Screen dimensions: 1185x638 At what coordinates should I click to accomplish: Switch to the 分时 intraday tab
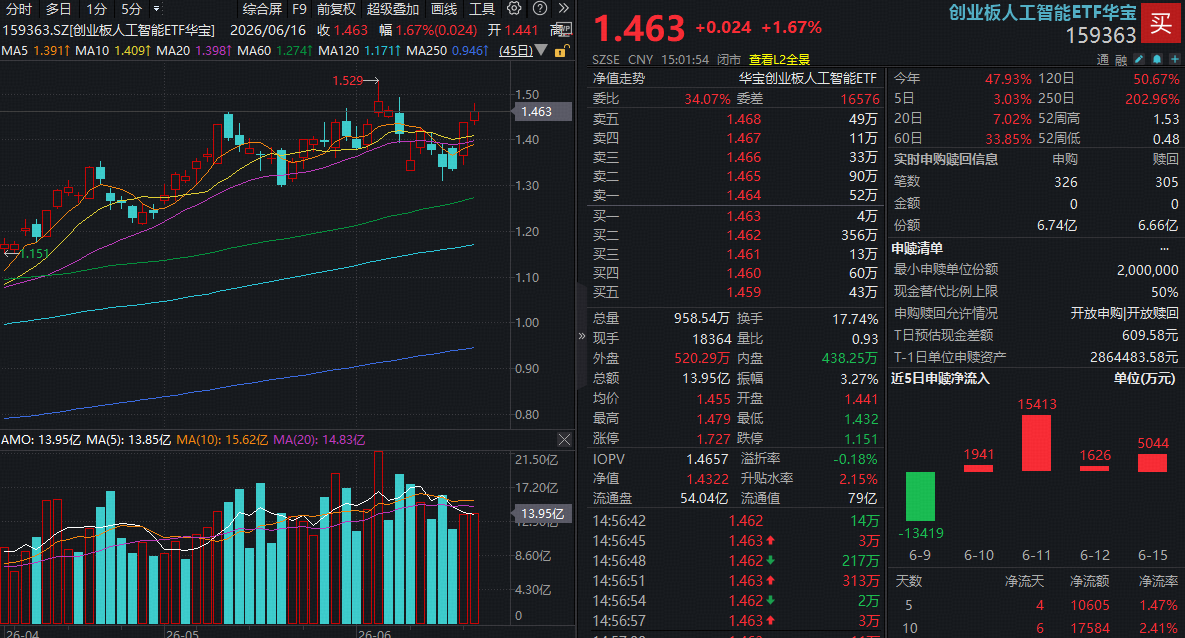click(x=19, y=9)
